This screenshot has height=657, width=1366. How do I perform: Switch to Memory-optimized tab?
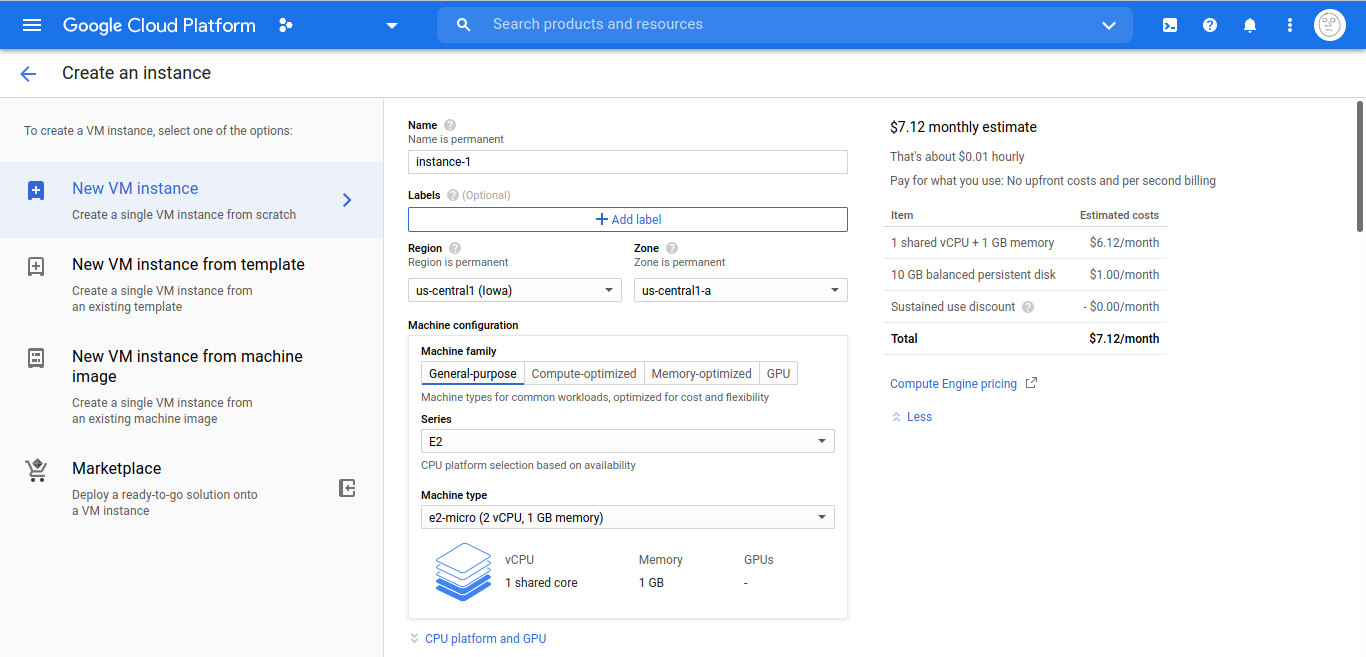[702, 374]
